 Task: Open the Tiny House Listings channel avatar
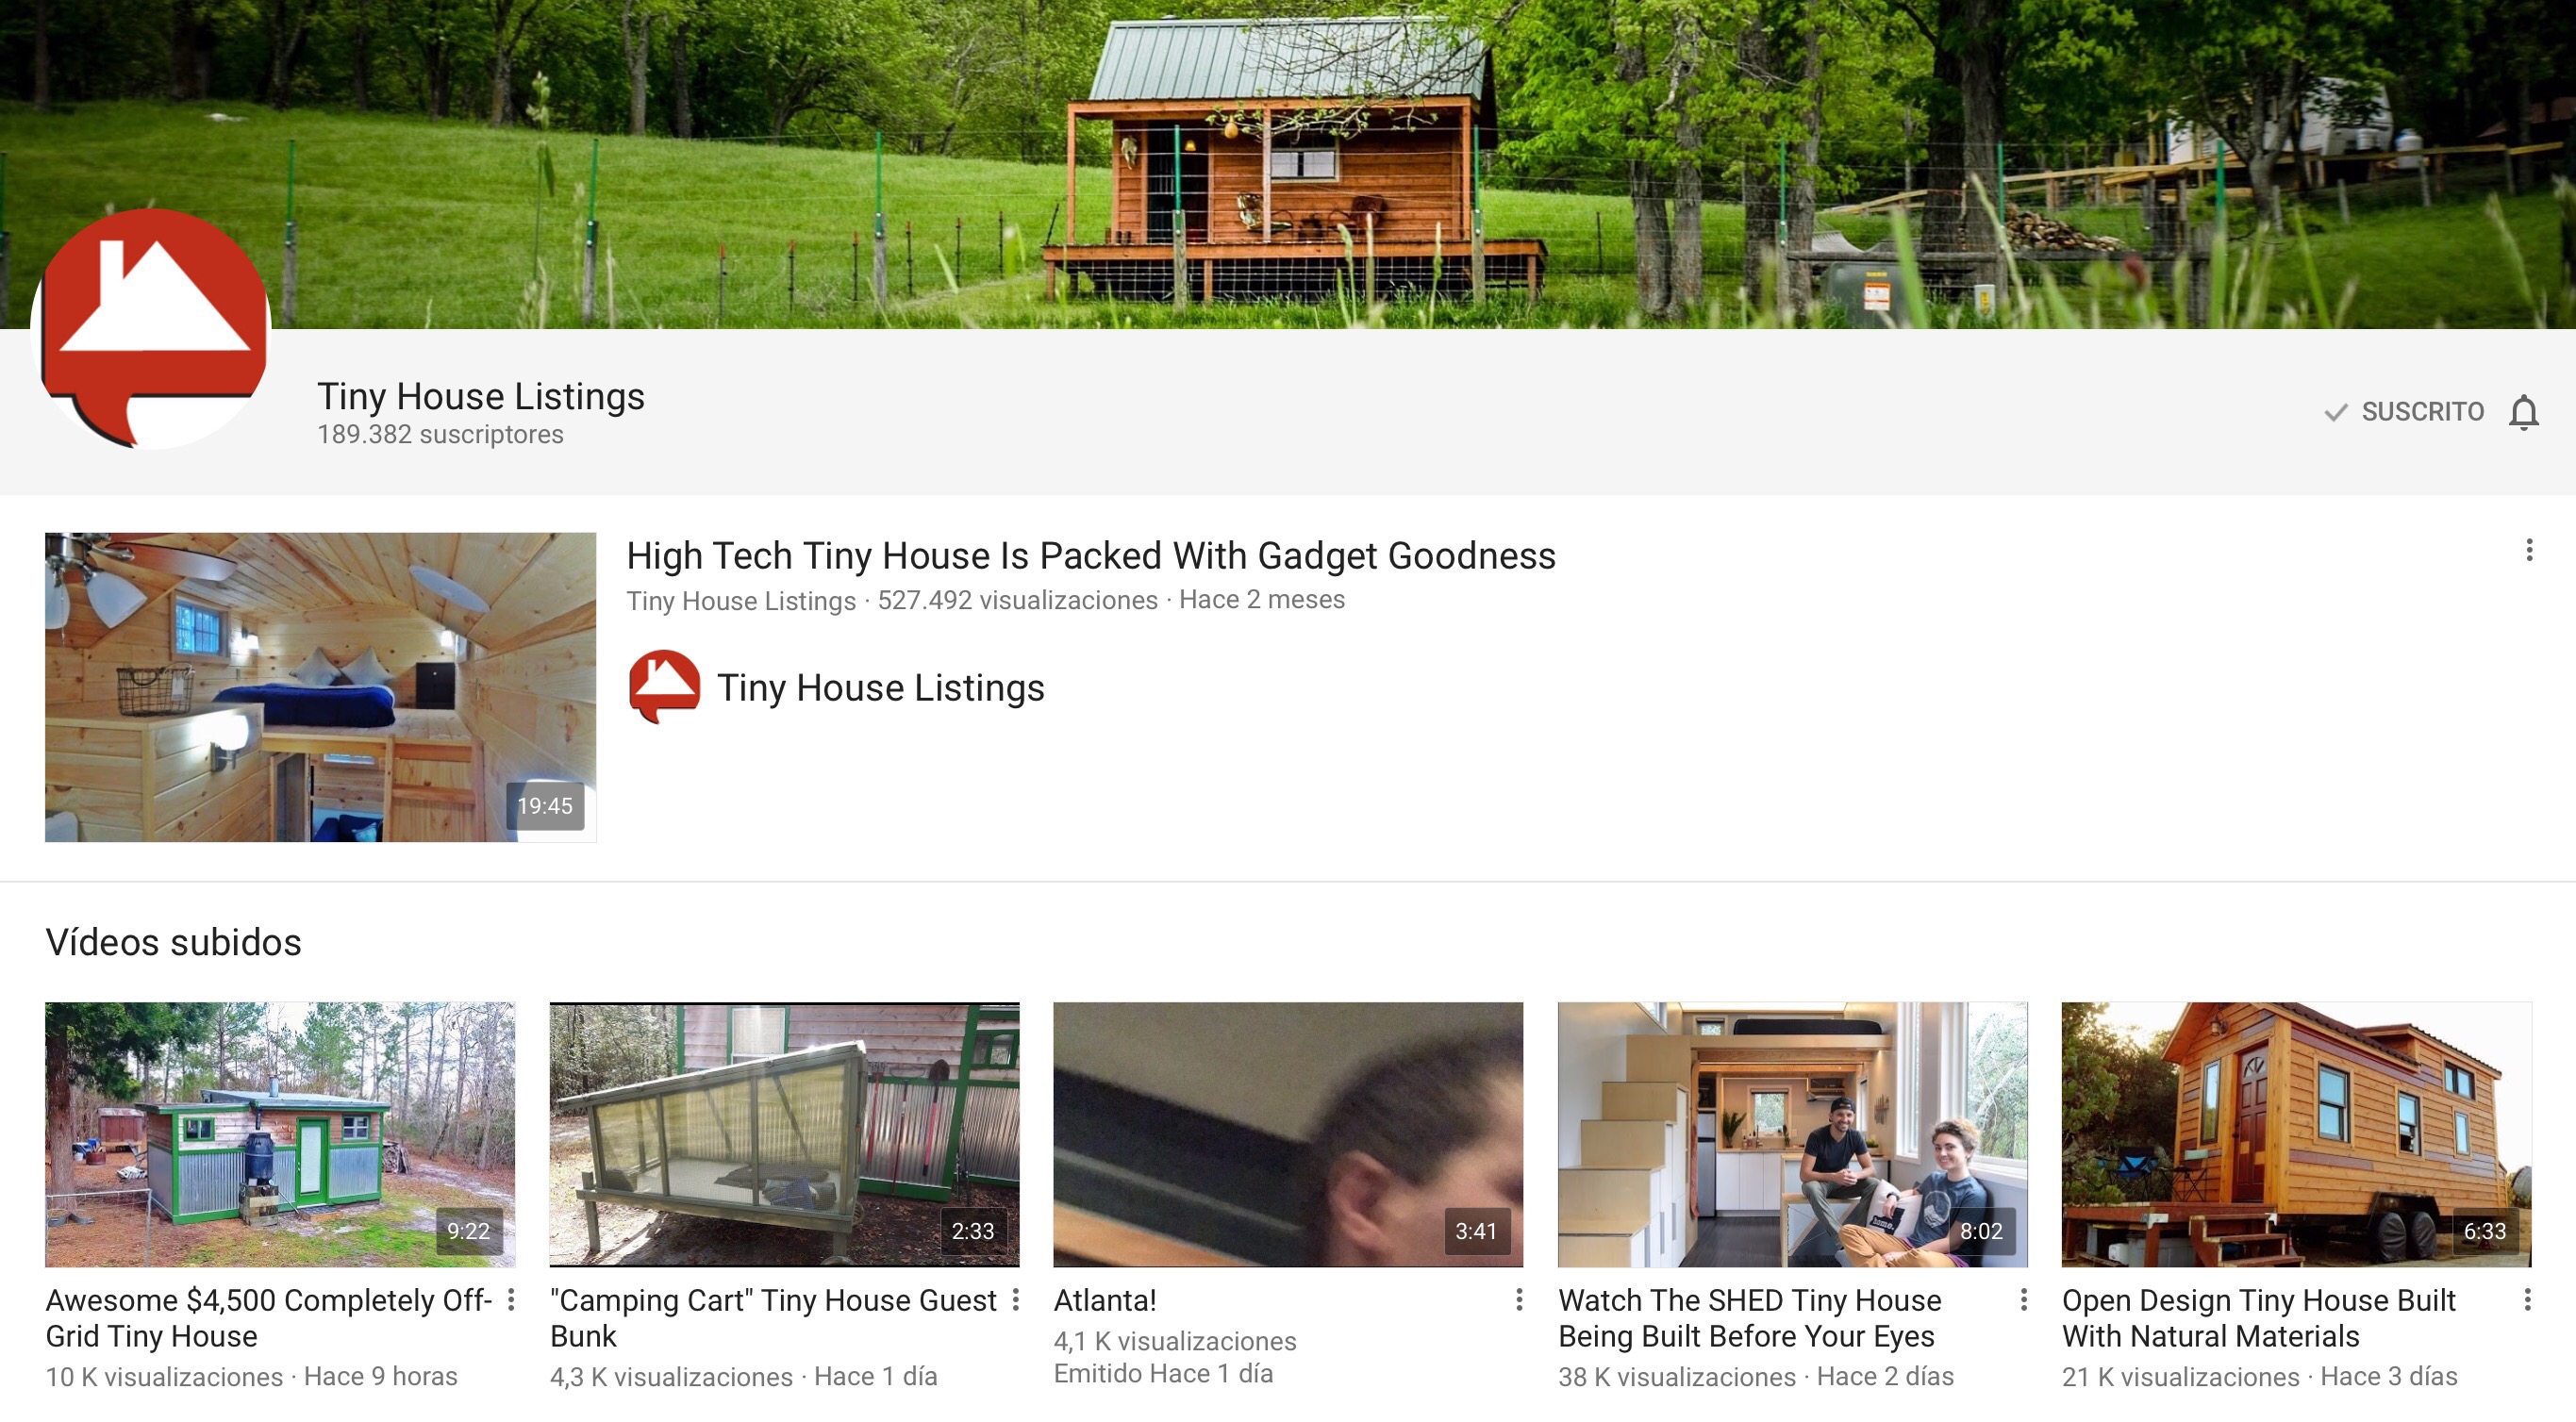[x=151, y=328]
